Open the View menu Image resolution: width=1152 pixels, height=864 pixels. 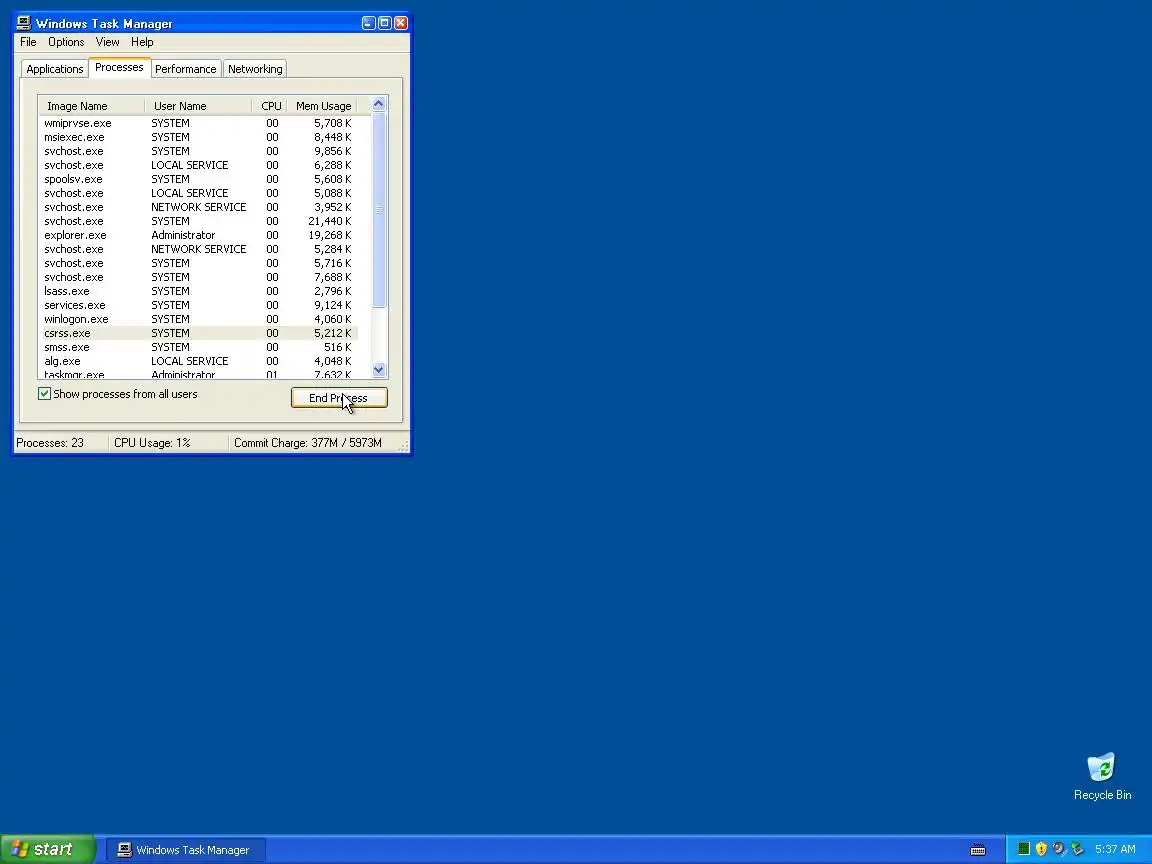click(107, 42)
